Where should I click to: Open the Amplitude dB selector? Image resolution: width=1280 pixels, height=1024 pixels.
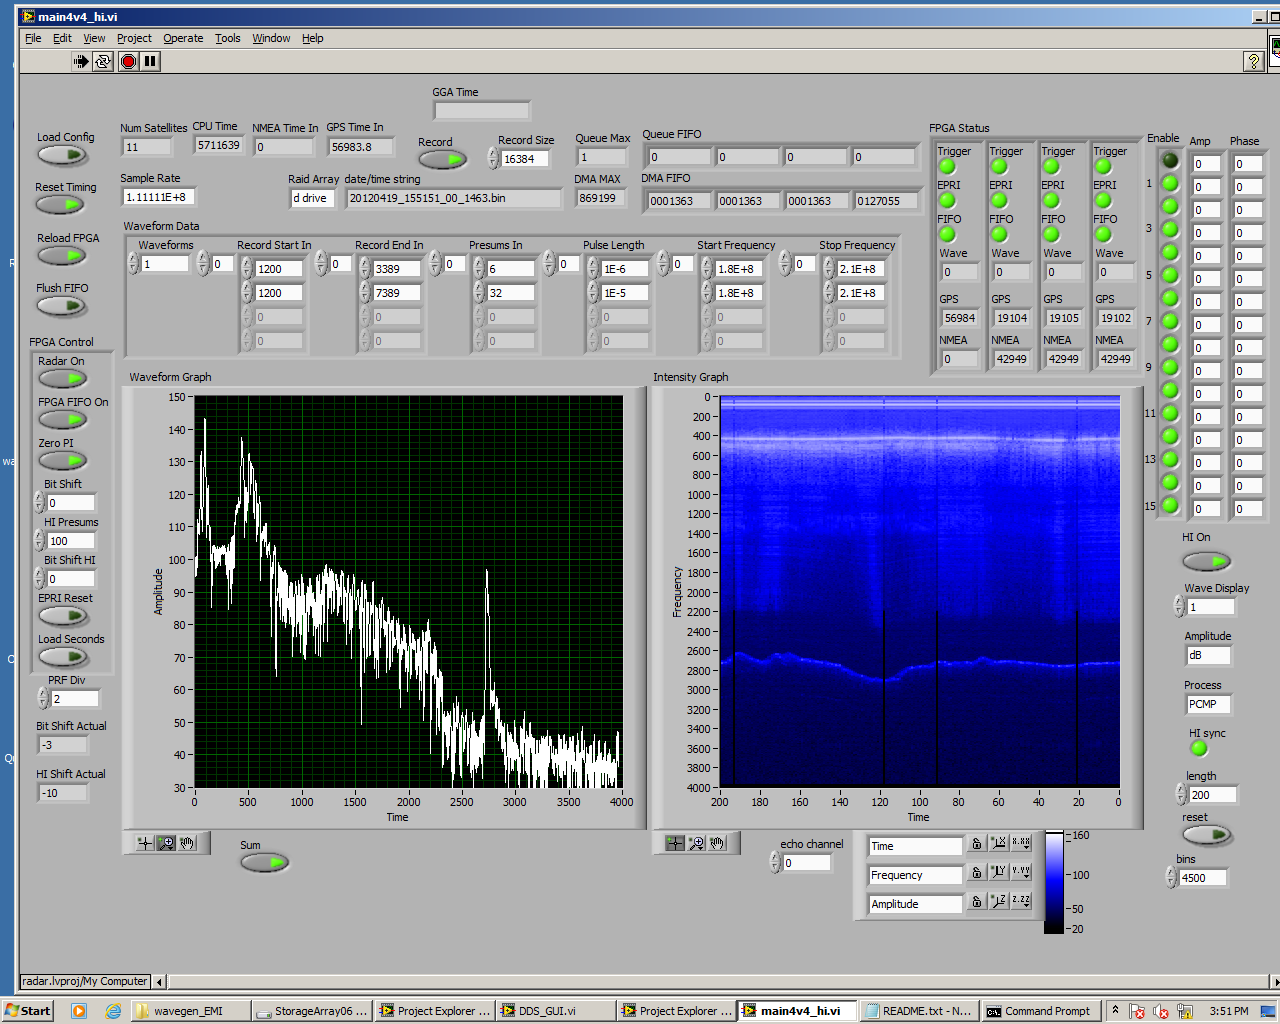click(x=1207, y=656)
